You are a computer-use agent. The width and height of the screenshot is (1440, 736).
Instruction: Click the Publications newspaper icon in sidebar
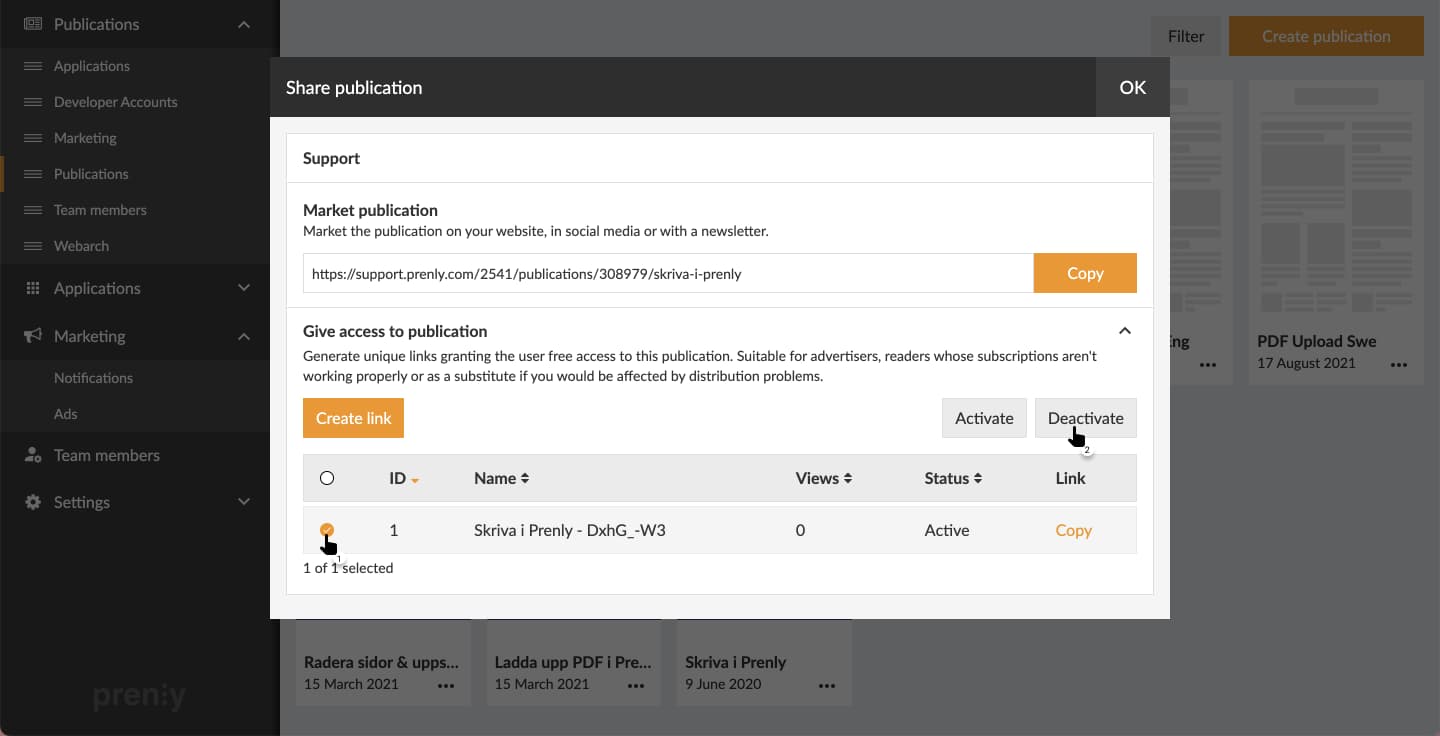click(x=33, y=24)
